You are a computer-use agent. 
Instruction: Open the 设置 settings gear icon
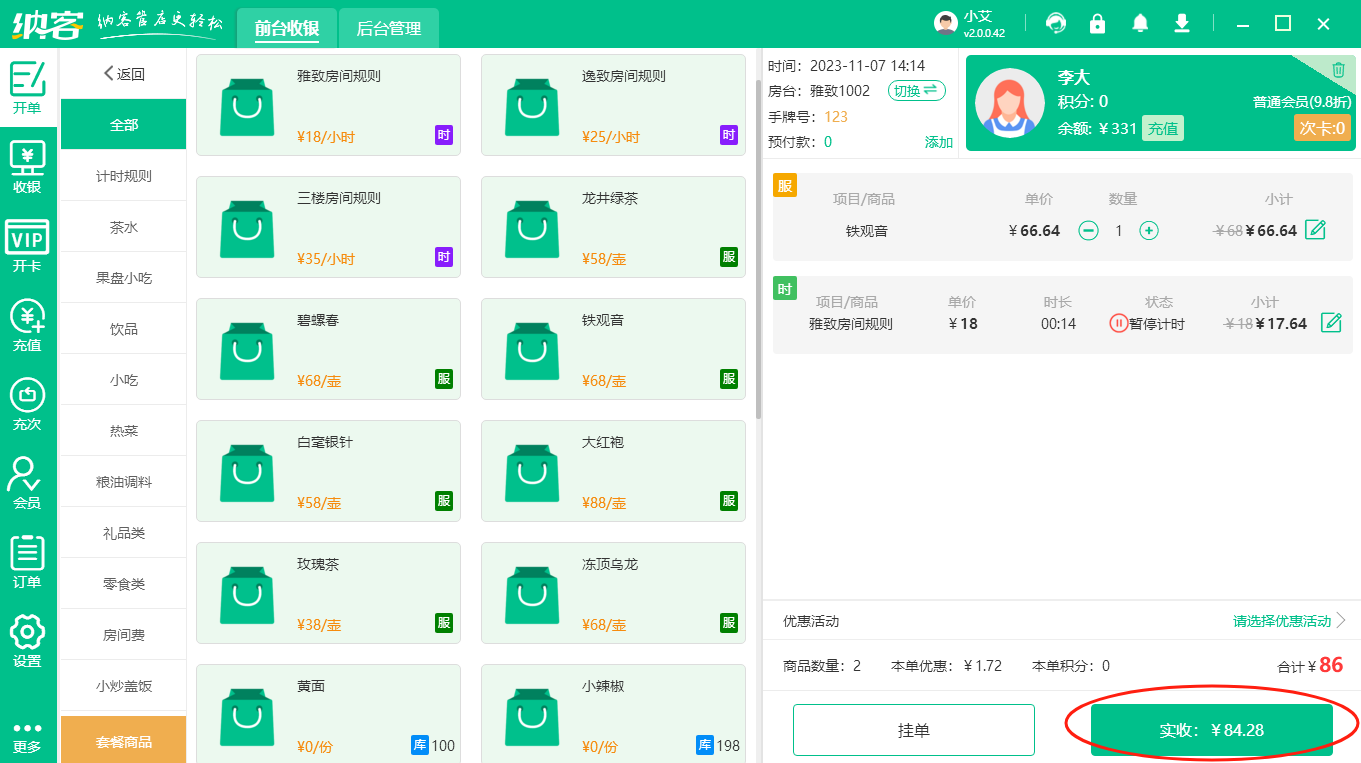27,641
